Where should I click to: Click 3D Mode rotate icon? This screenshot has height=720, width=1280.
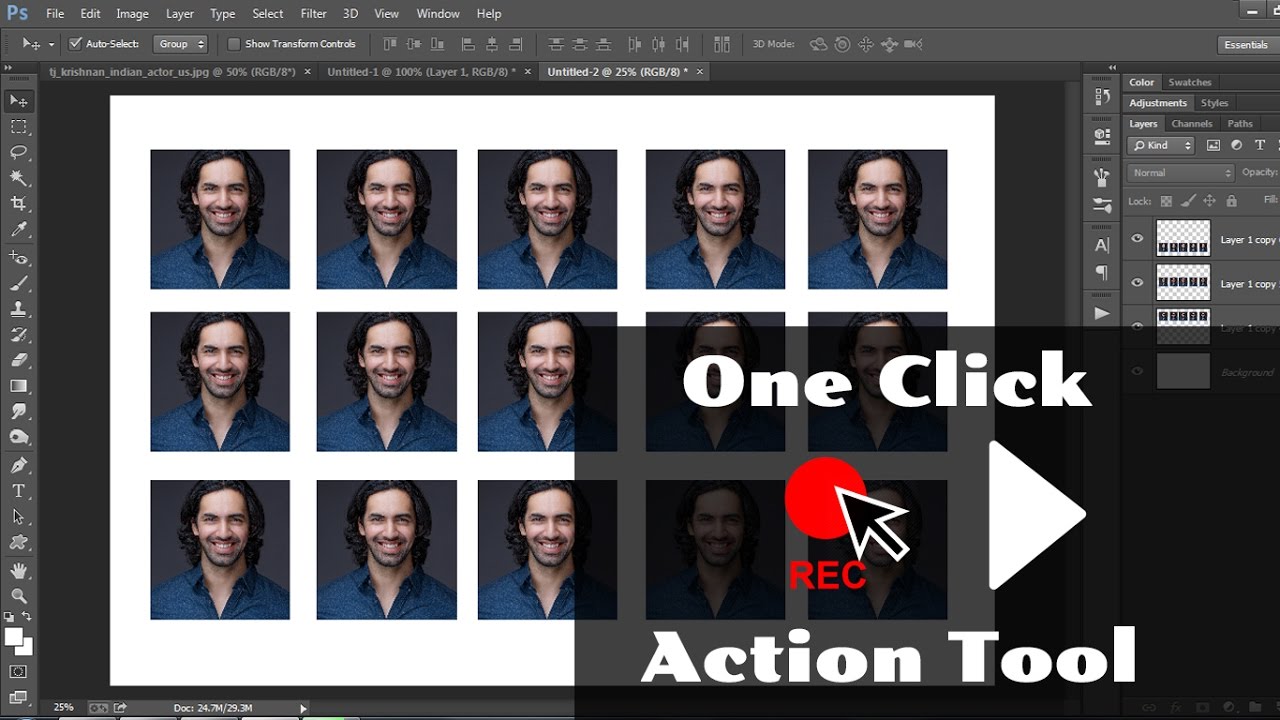[818, 44]
